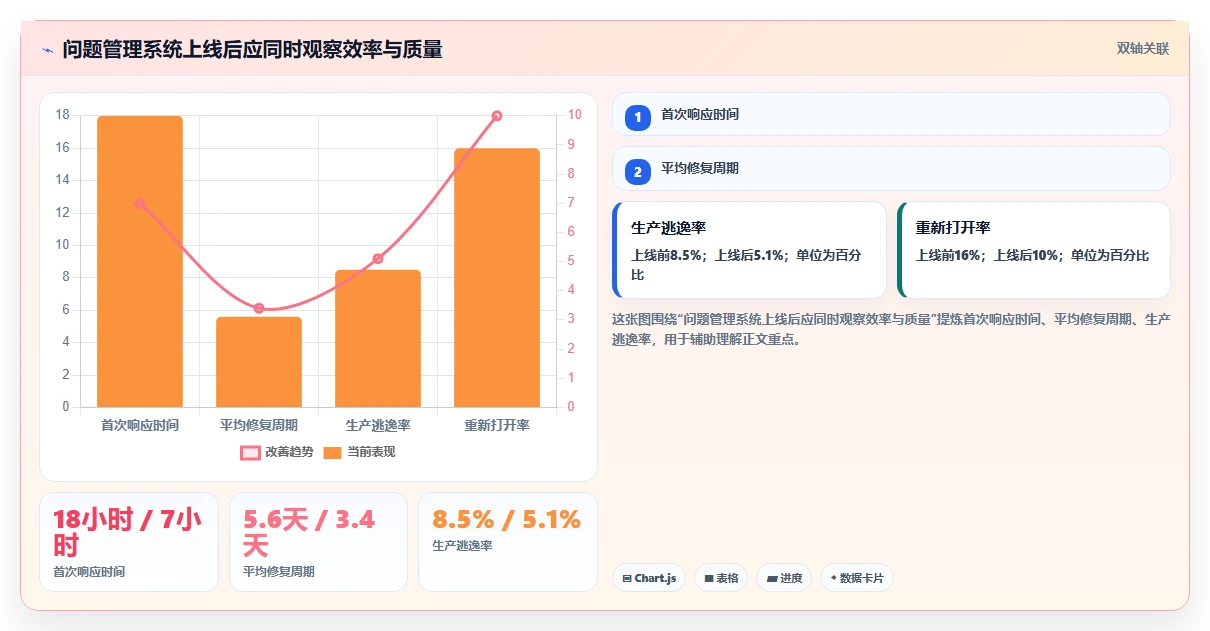Select the 数据卡片 tag chip
This screenshot has height=631, width=1210.
click(x=857, y=578)
